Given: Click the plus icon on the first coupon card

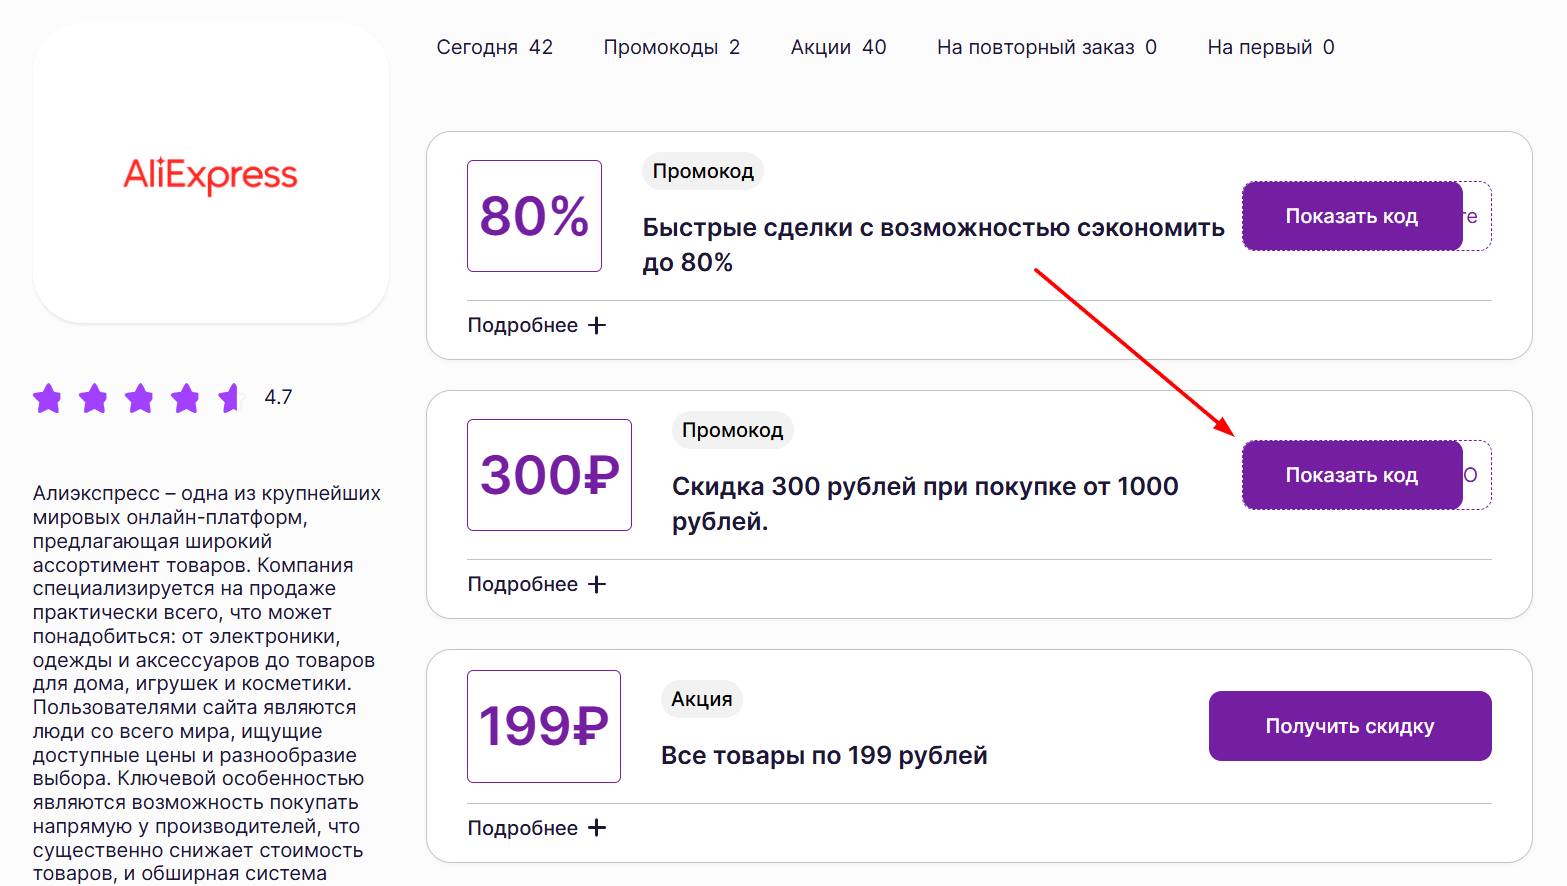Looking at the screenshot, I should [596, 324].
